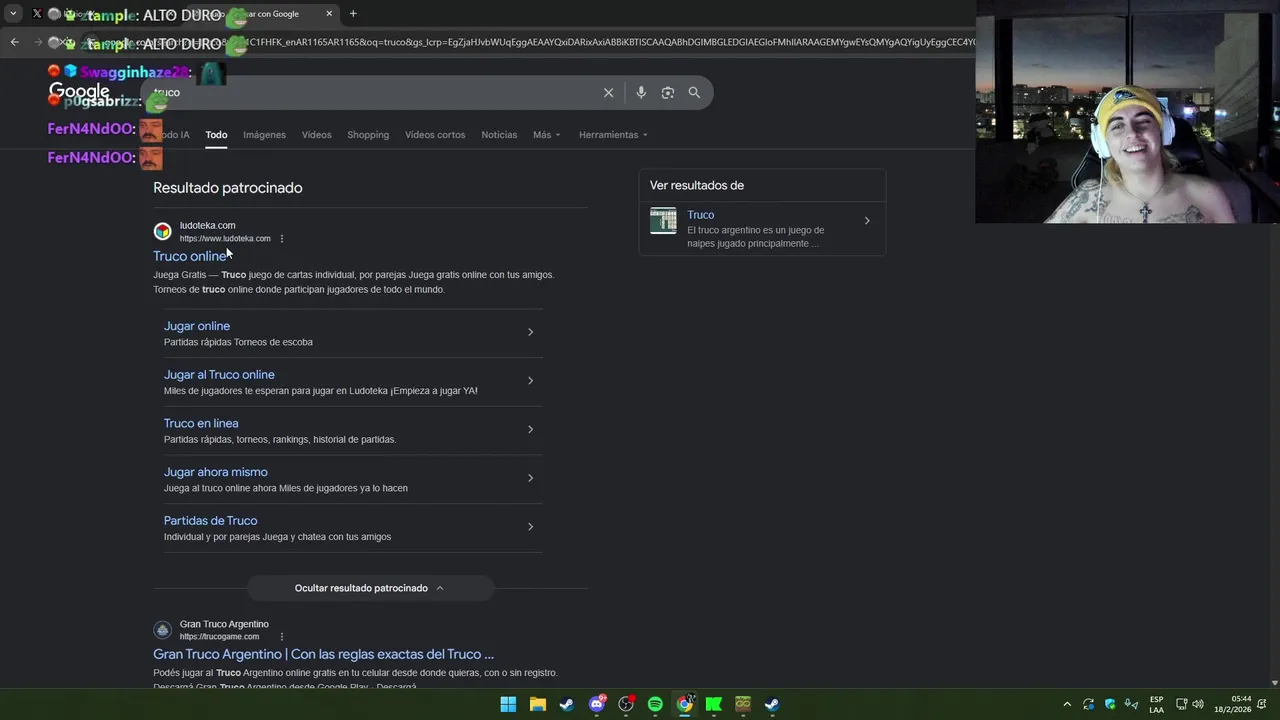Open the Jugar online sitelink

[197, 326]
